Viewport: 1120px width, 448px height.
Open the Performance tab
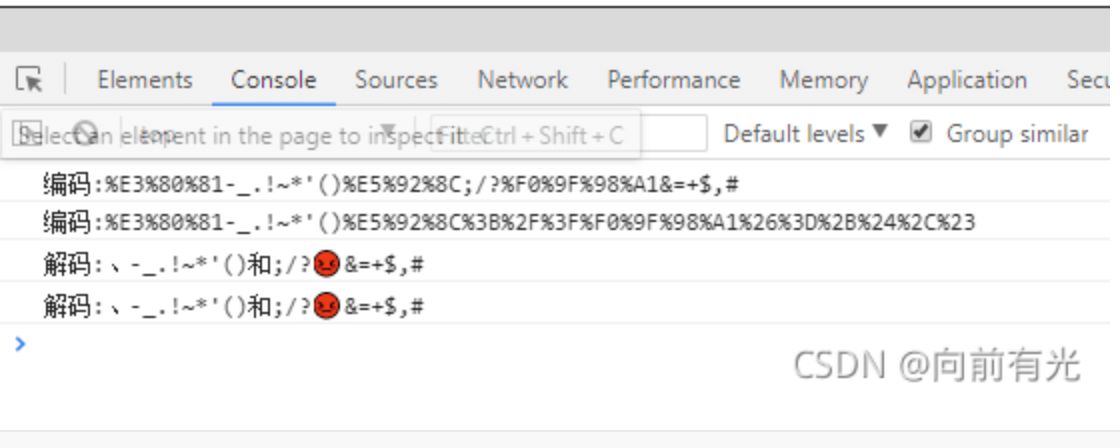pyautogui.click(x=674, y=79)
